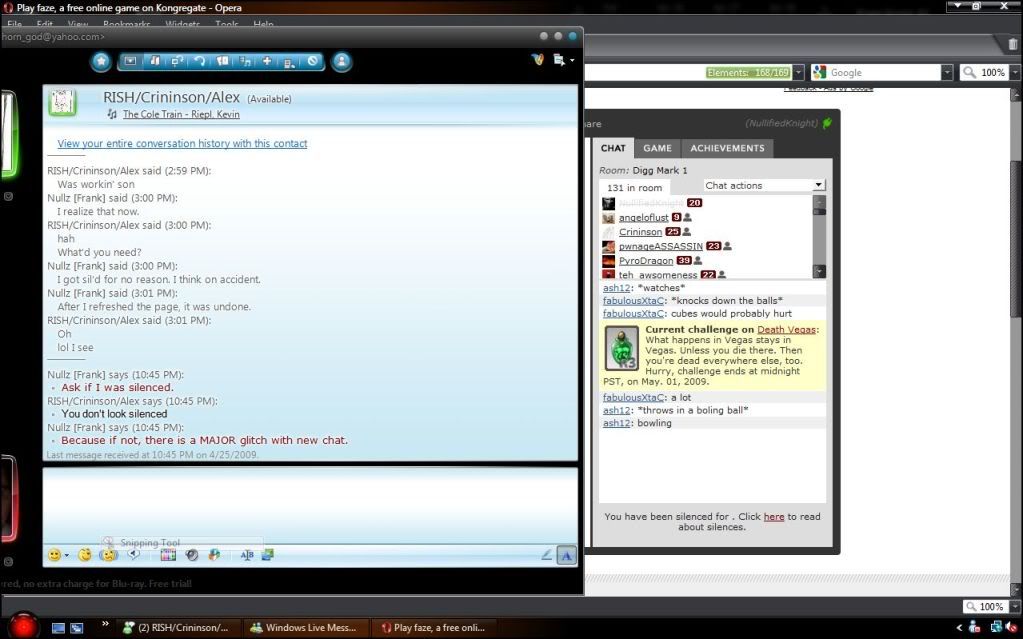Click the colorful film-strip pack icon
The height and width of the screenshot is (639, 1023).
pyautogui.click(x=168, y=555)
